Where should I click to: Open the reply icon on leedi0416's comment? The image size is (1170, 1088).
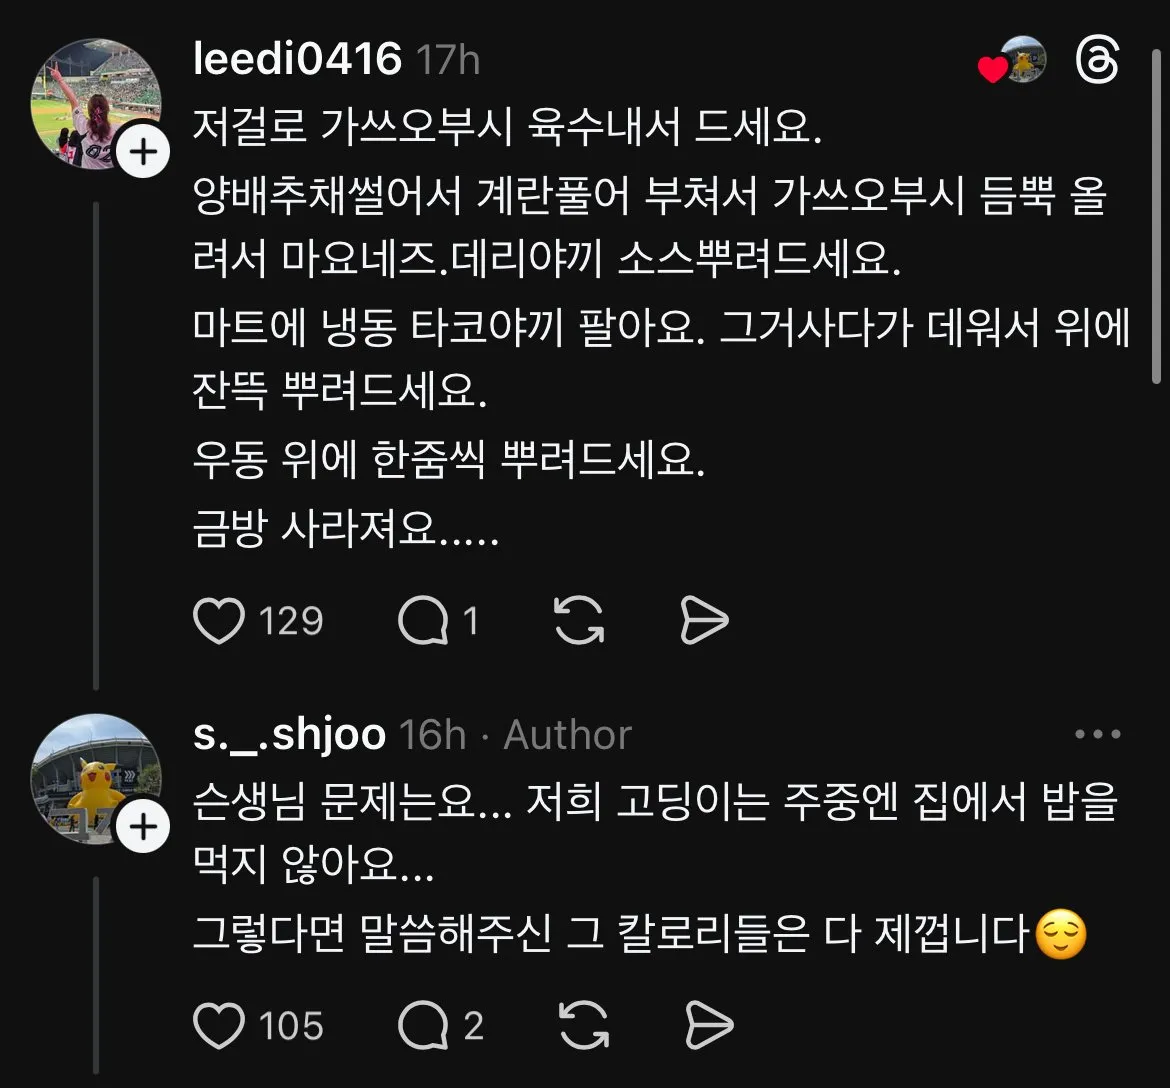[x=428, y=619]
